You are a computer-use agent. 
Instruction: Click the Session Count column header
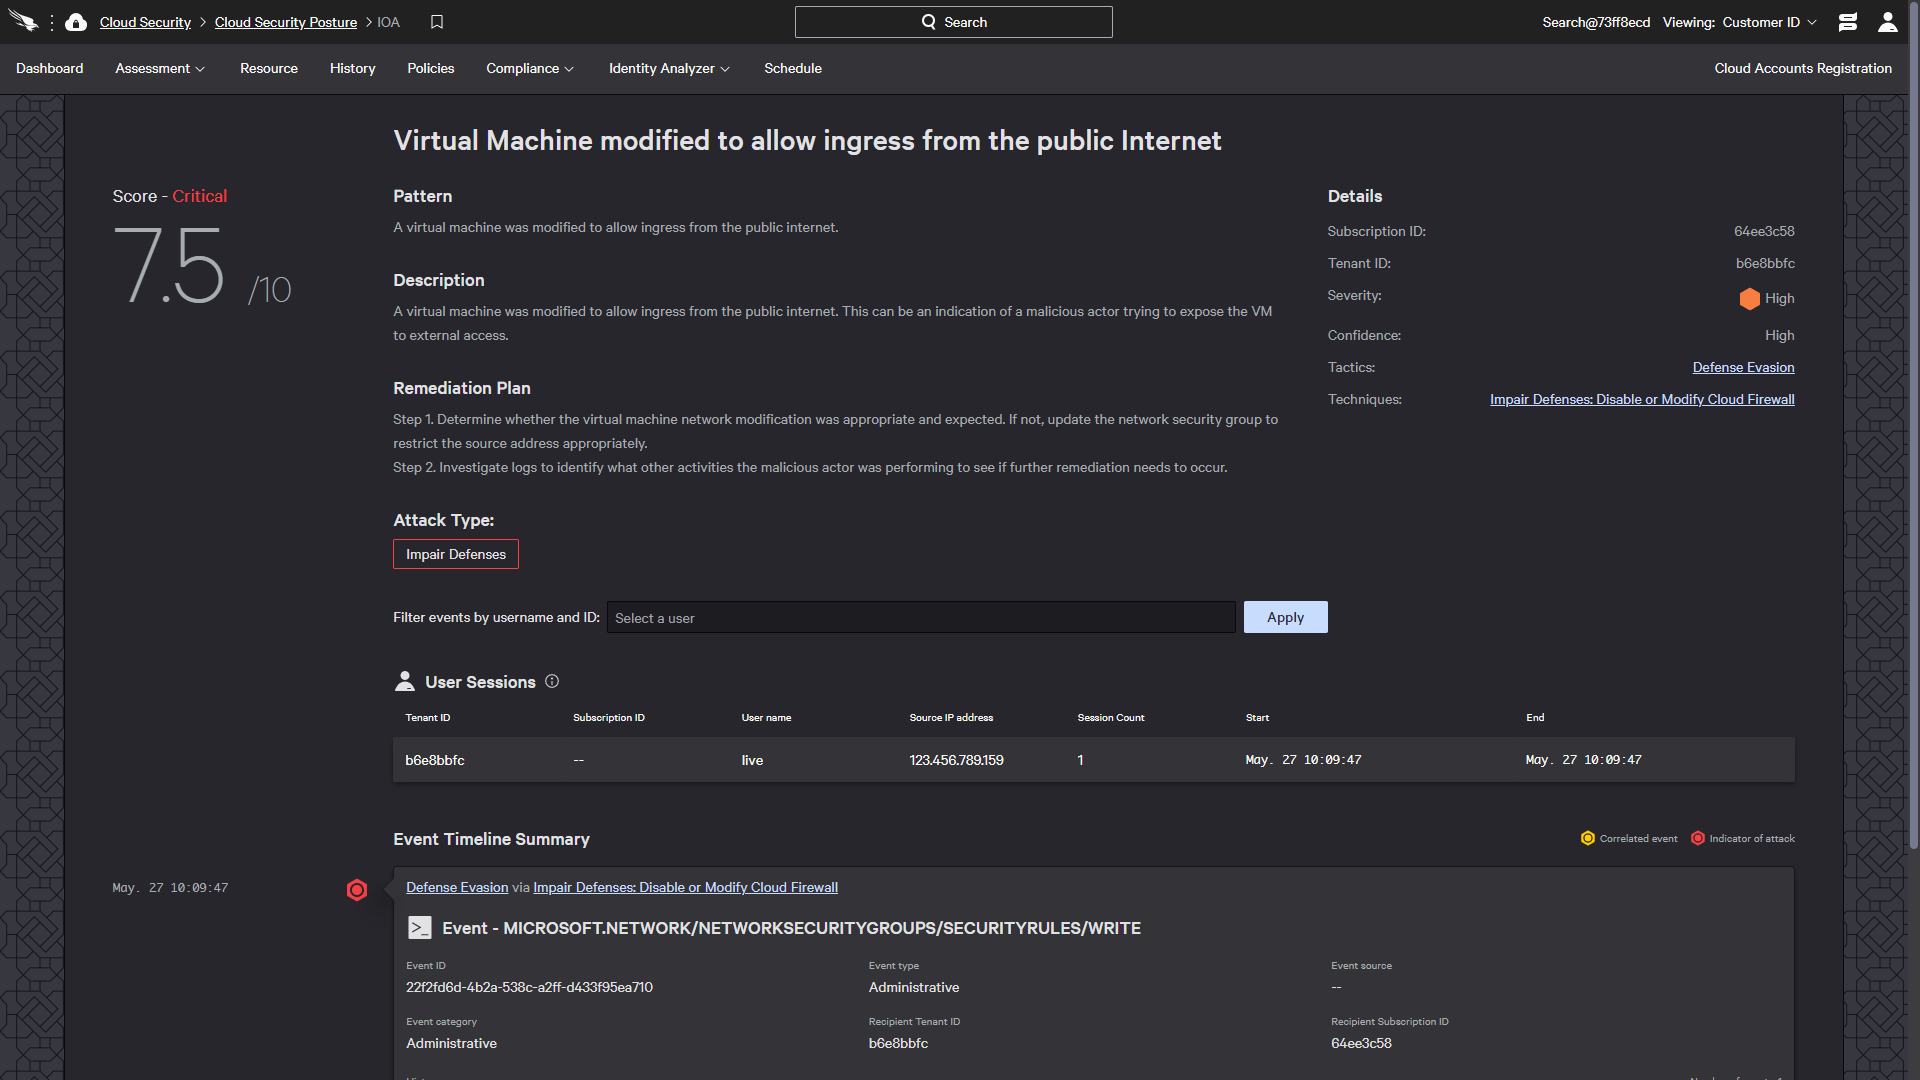coord(1111,717)
